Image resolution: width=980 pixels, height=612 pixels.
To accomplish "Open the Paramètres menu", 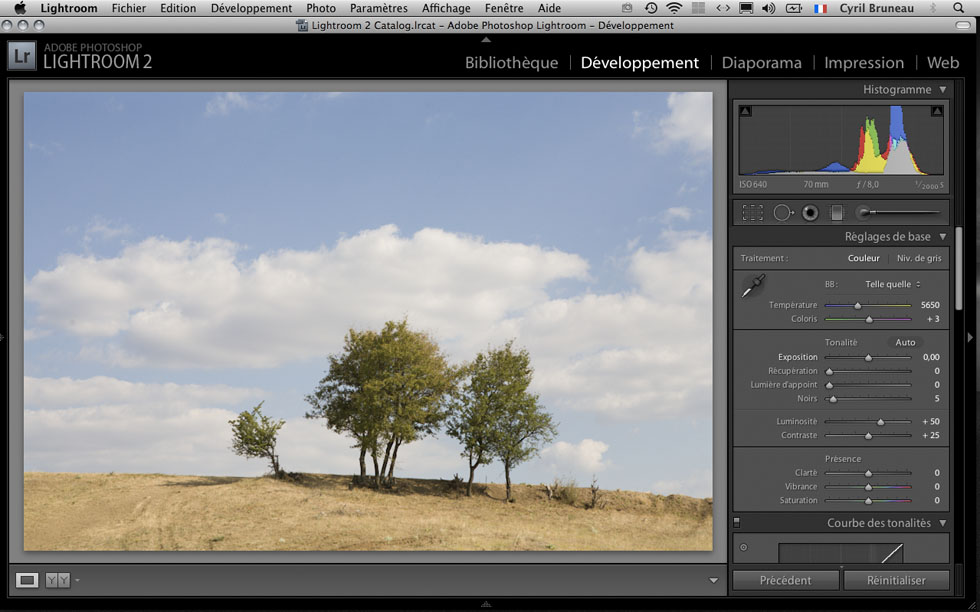I will tap(378, 8).
